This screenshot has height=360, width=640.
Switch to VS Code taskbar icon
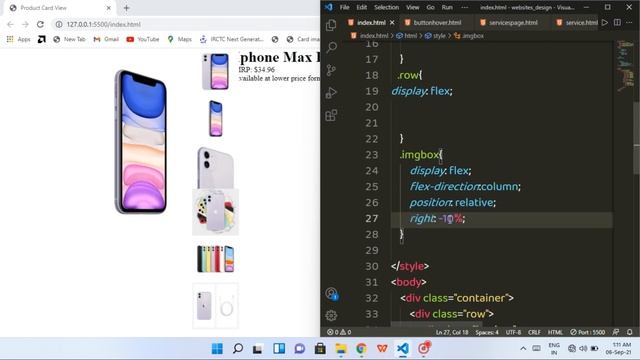(402, 349)
